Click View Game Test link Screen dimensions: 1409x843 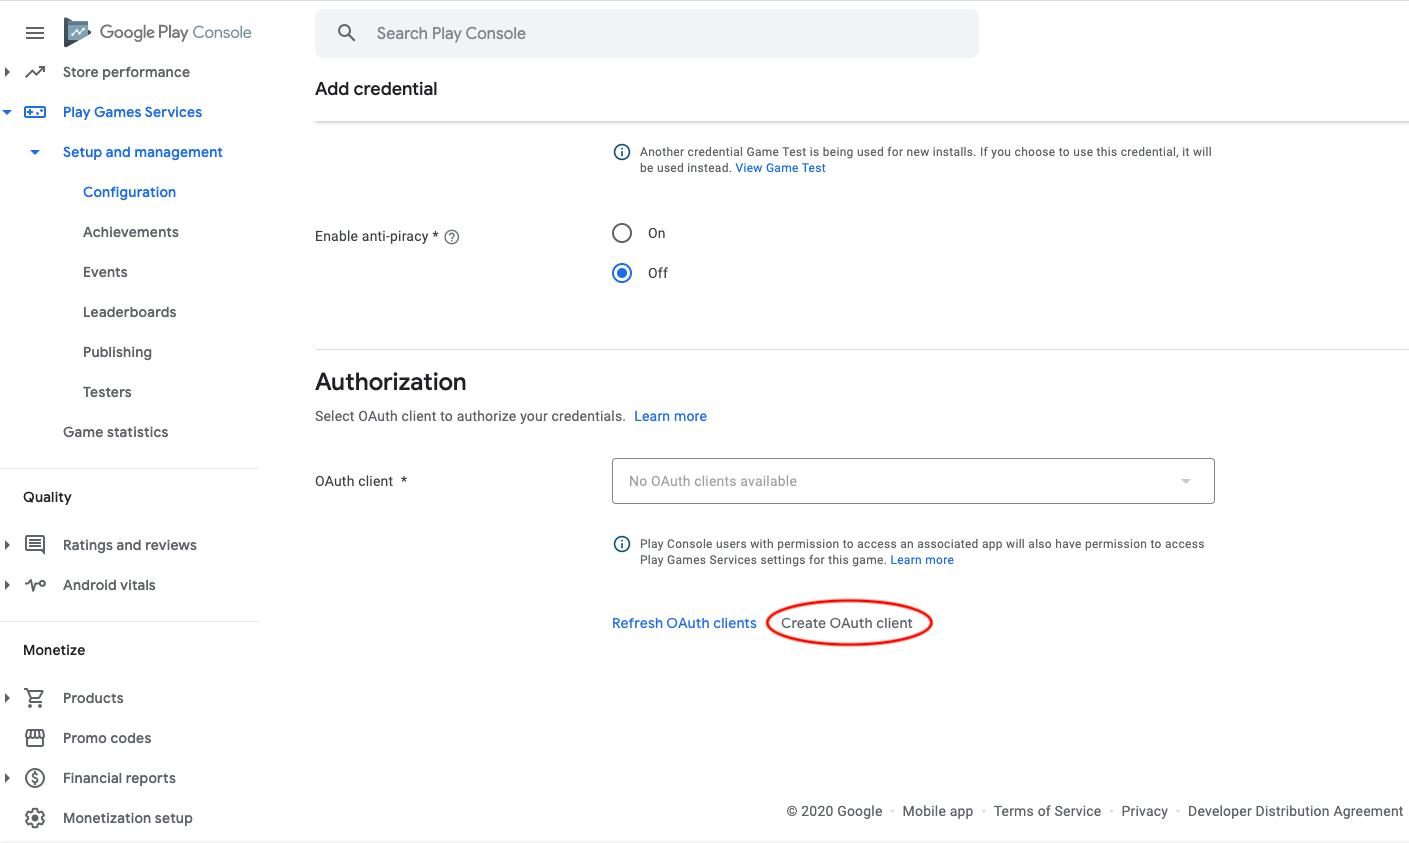[x=780, y=168]
